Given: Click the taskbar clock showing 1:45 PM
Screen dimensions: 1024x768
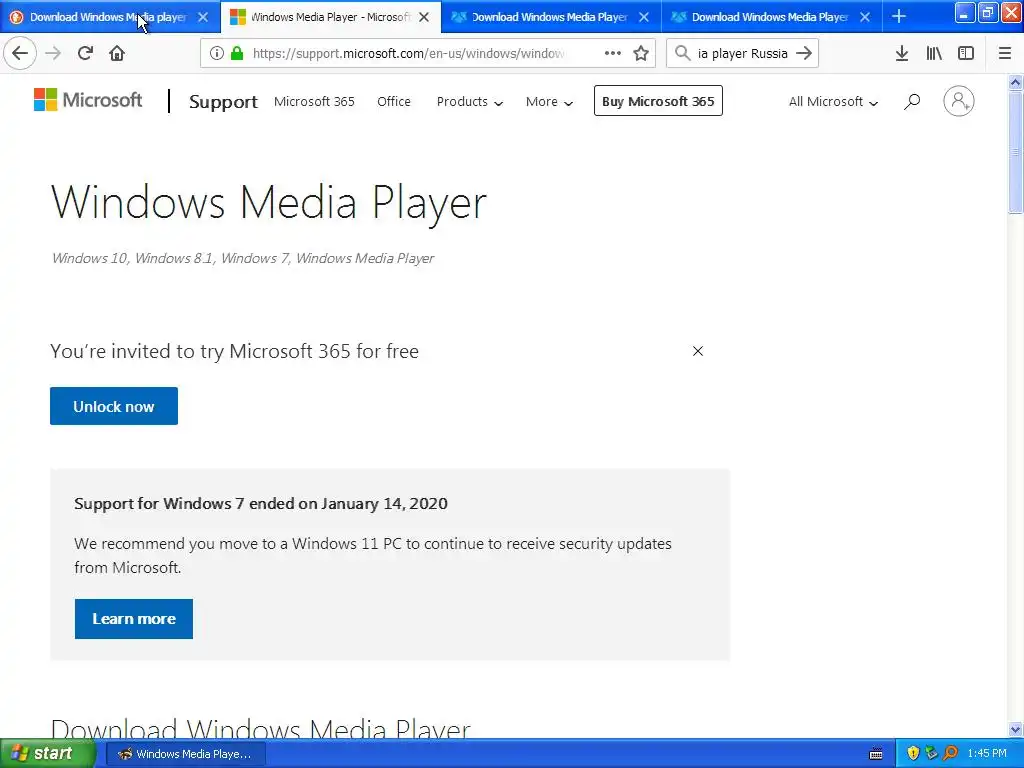Looking at the screenshot, I should pos(987,753).
